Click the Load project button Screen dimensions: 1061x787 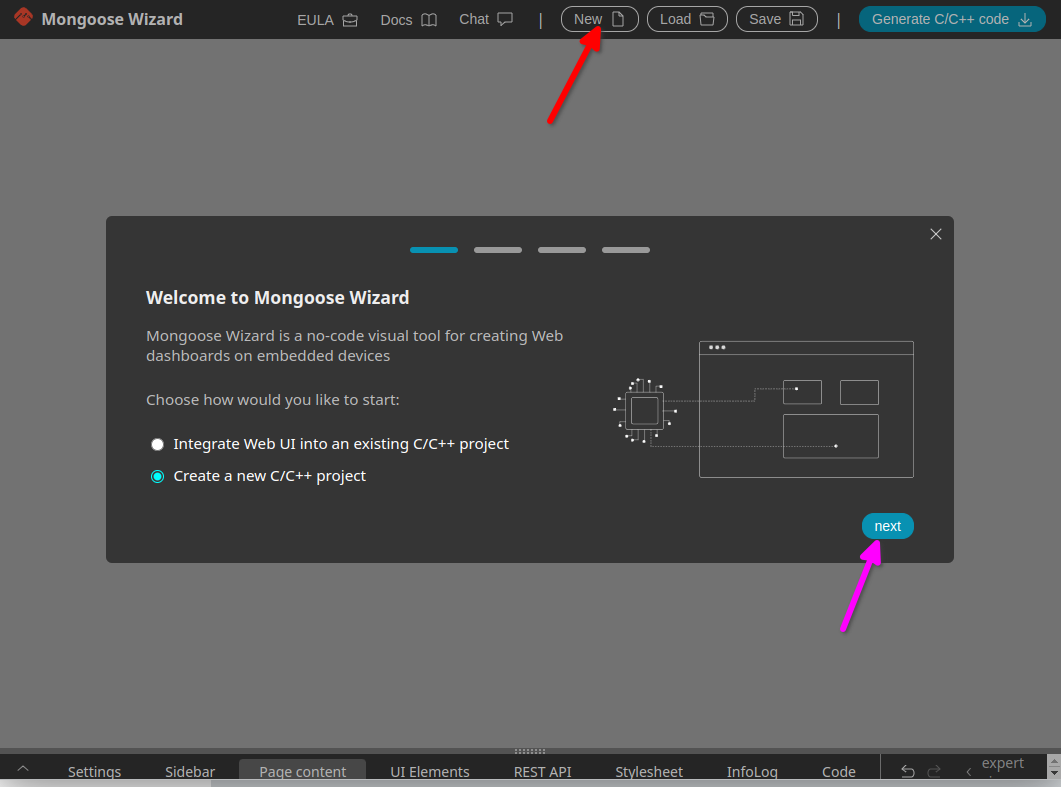[687, 19]
